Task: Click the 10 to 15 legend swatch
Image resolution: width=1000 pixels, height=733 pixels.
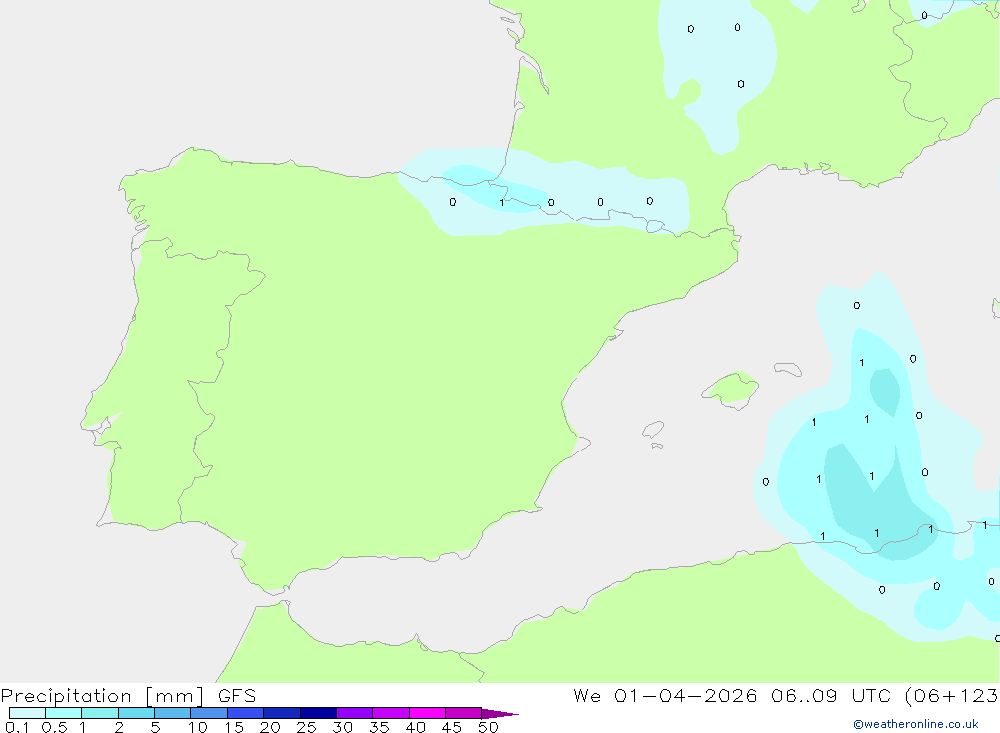Action: click(x=209, y=713)
